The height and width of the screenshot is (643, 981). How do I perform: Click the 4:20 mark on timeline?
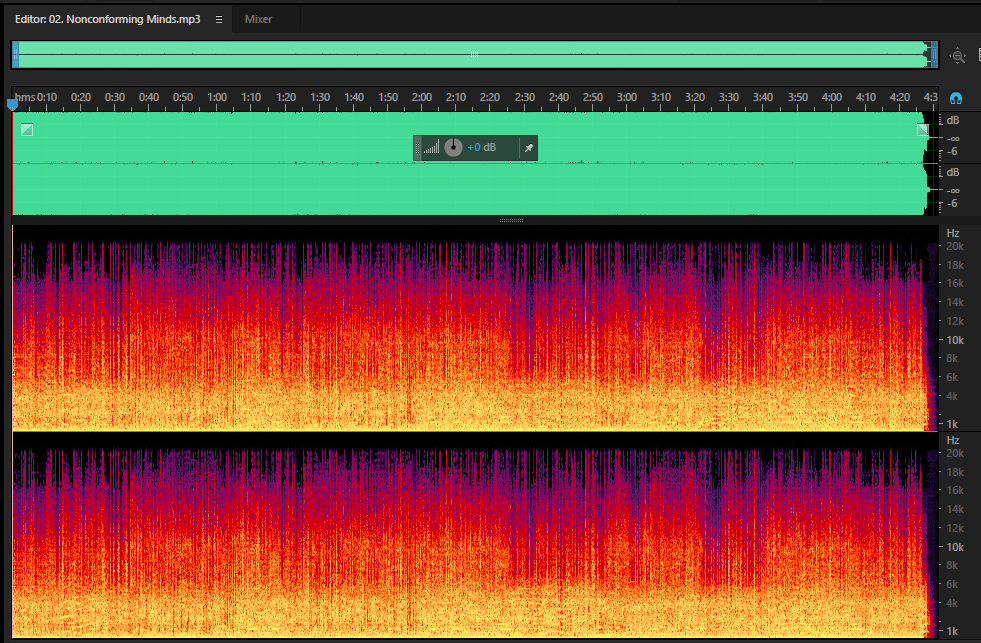pyautogui.click(x=900, y=97)
